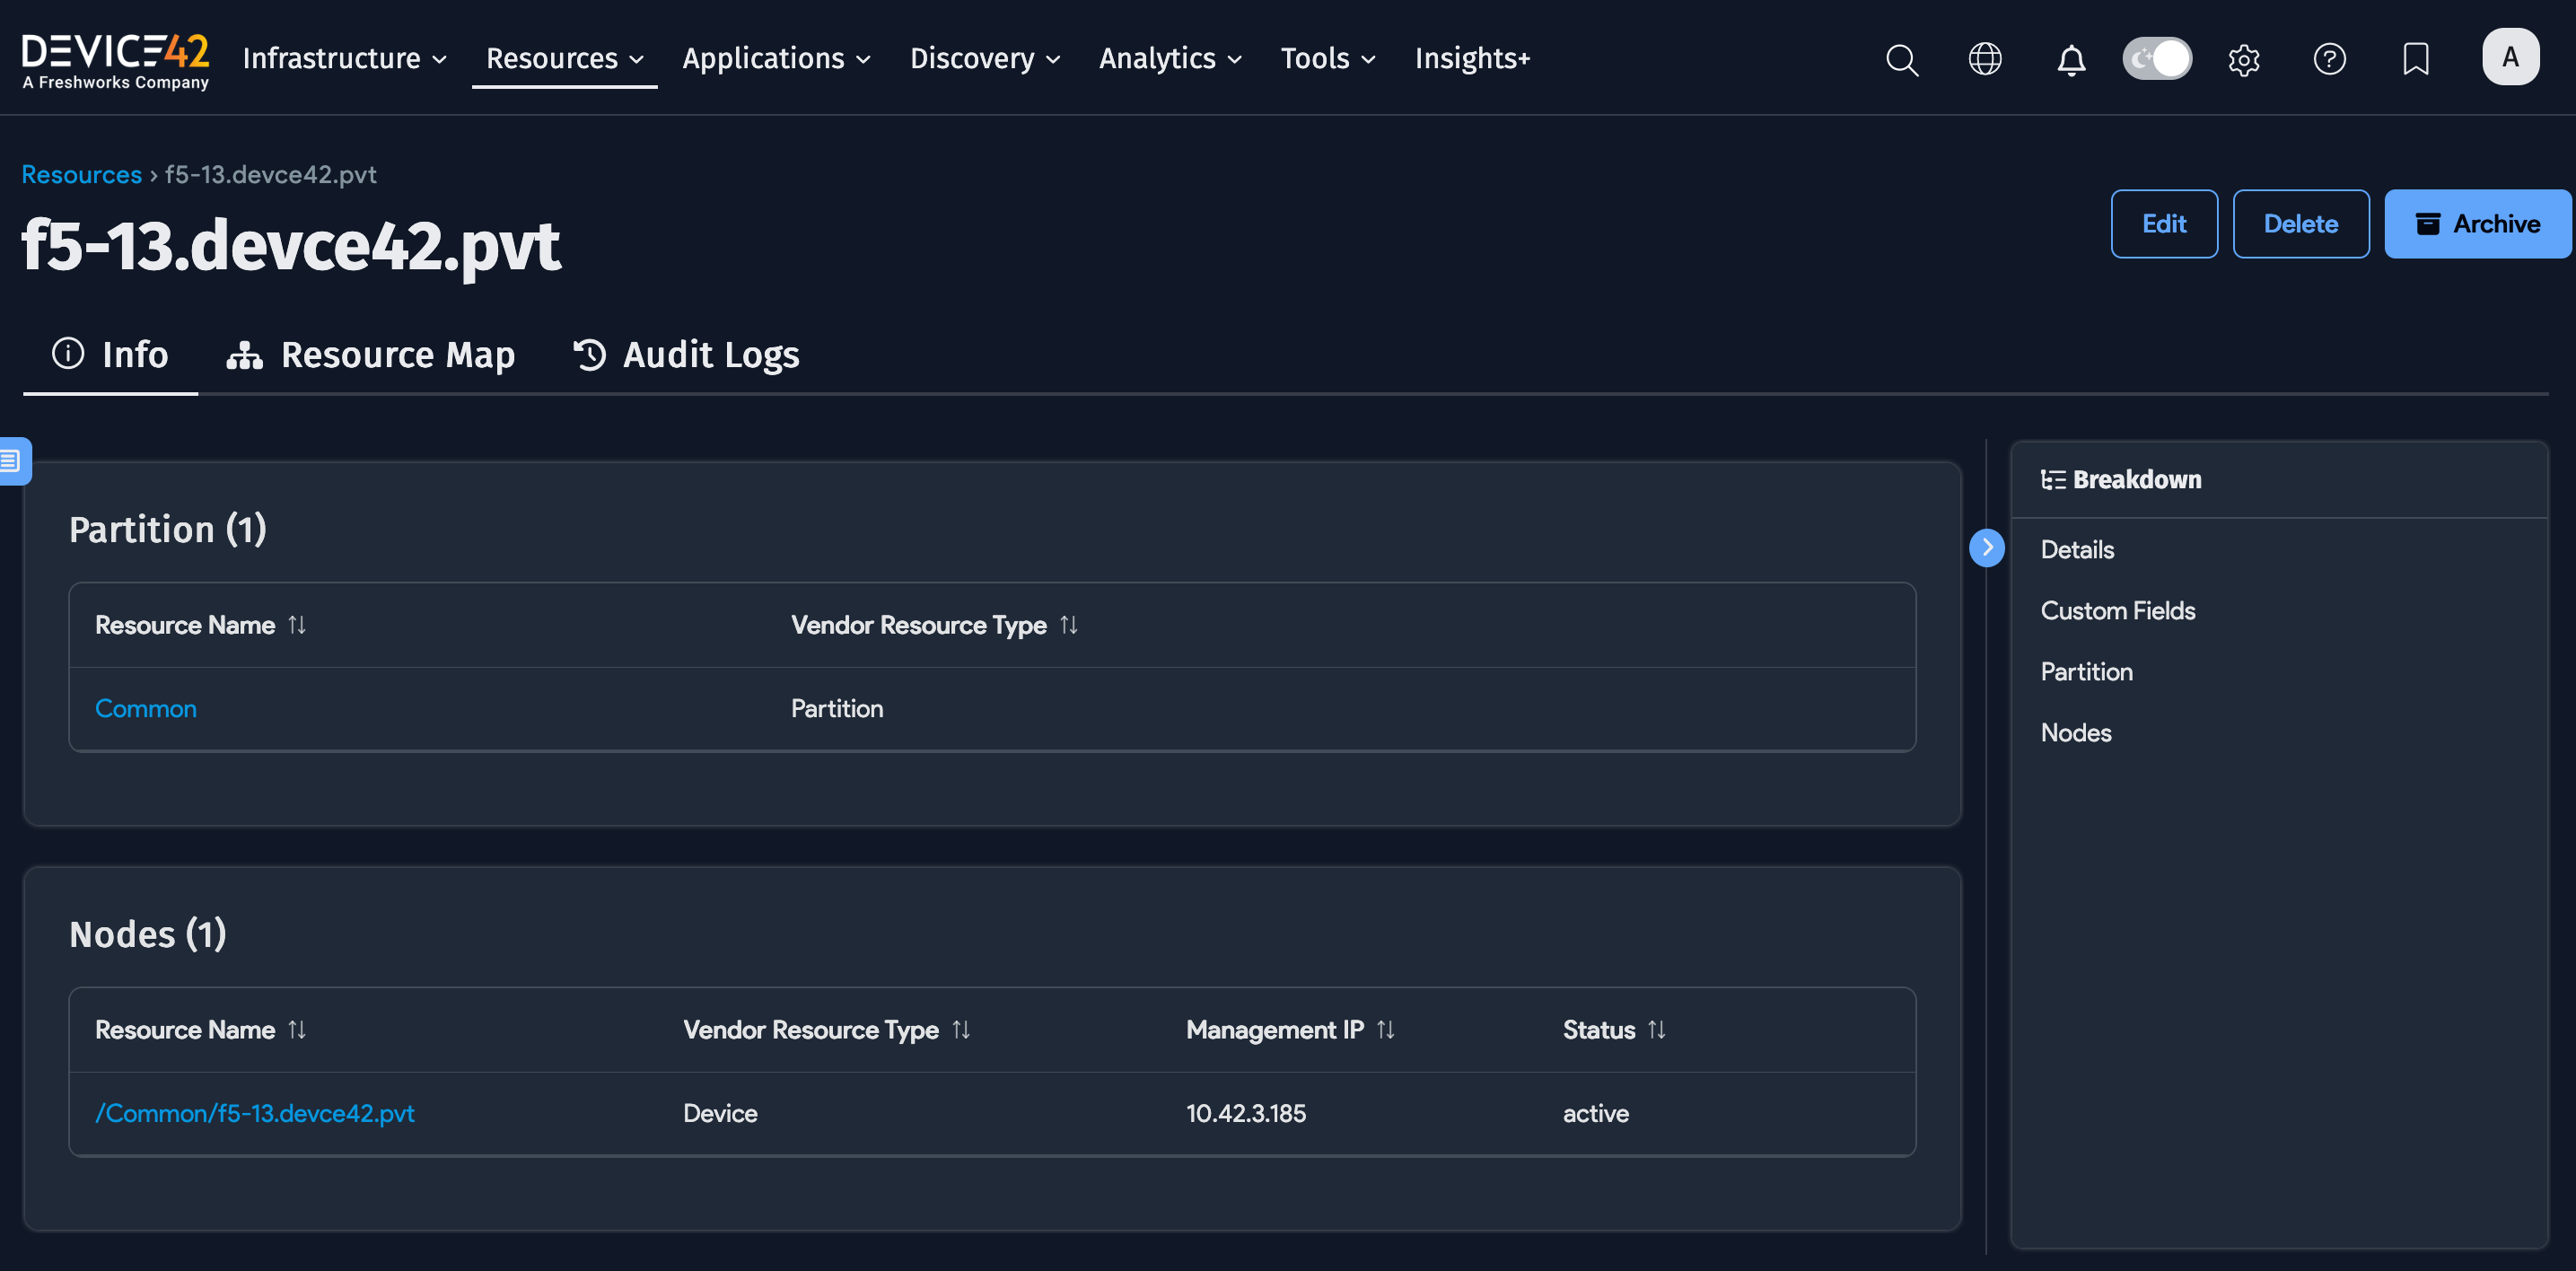Toggle dark mode switch
This screenshot has width=2576, height=1271.
[2157, 58]
